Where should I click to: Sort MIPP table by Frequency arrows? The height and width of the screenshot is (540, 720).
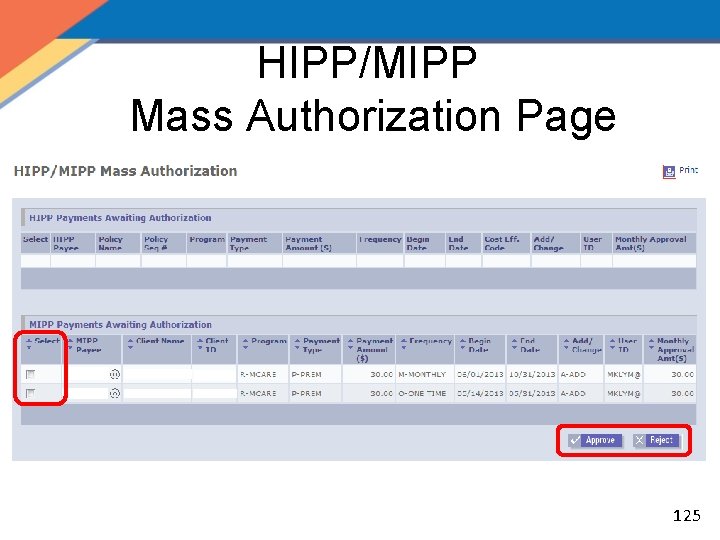404,344
